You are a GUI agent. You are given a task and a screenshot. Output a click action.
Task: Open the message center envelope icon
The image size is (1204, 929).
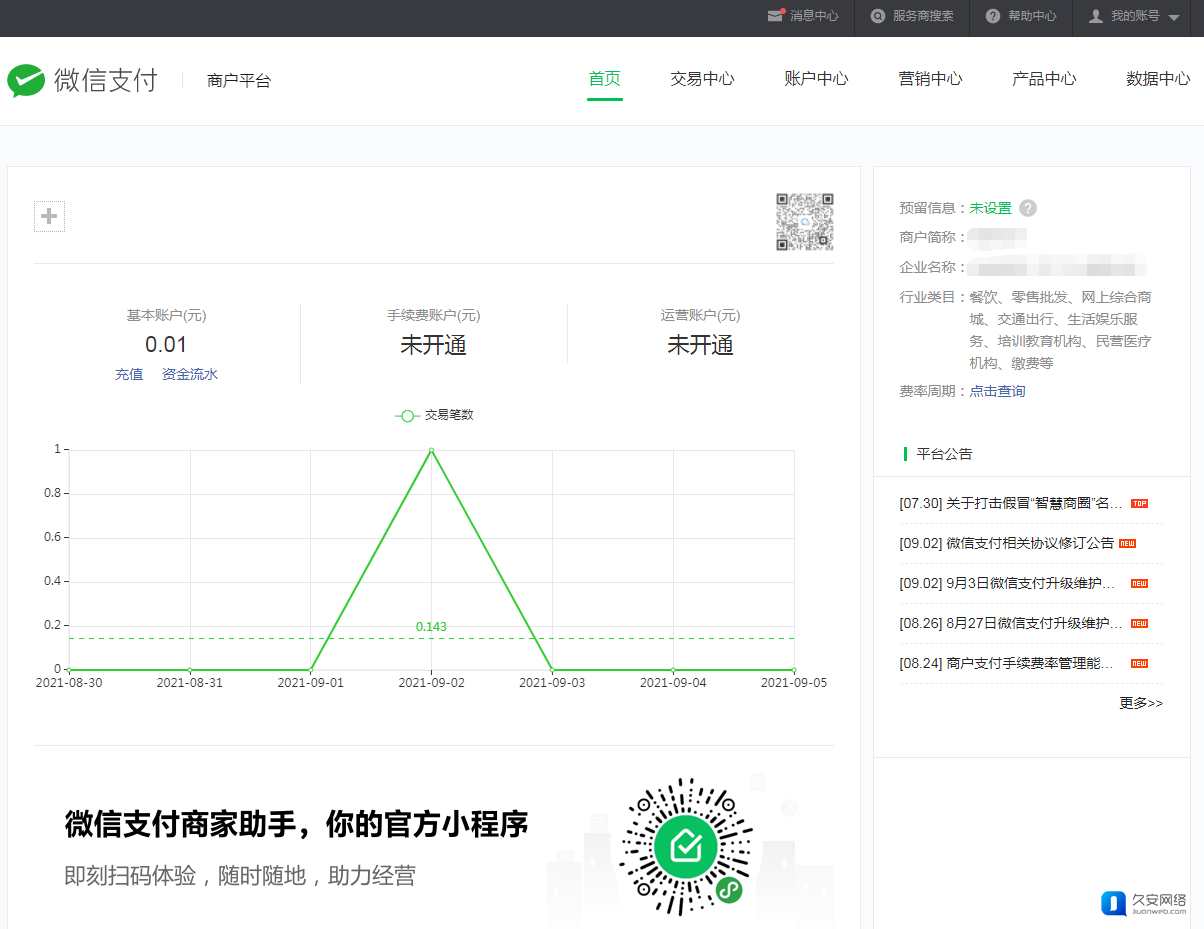tap(775, 16)
